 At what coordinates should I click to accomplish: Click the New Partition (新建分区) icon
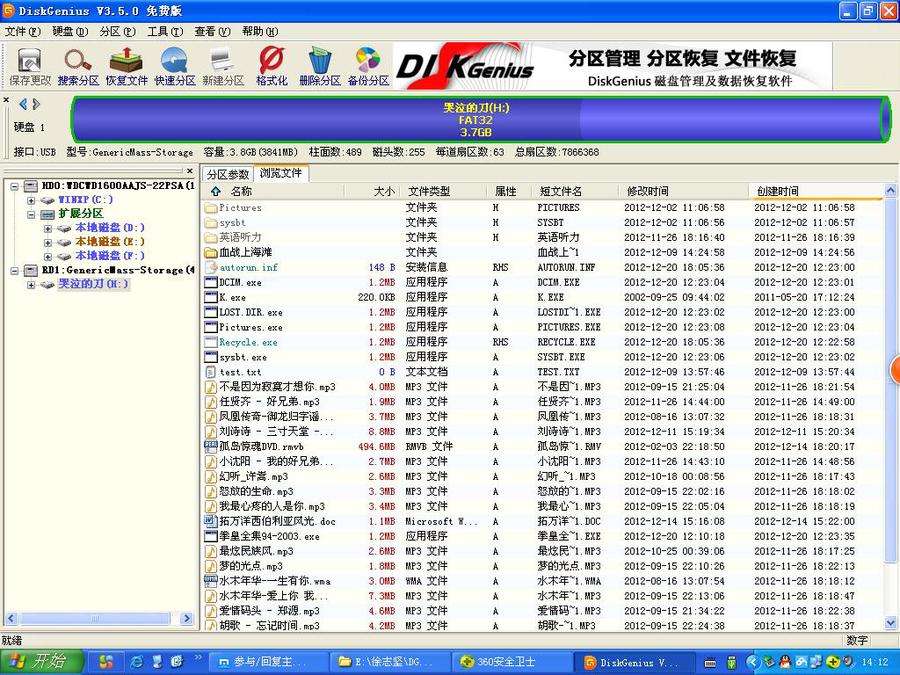[223, 67]
